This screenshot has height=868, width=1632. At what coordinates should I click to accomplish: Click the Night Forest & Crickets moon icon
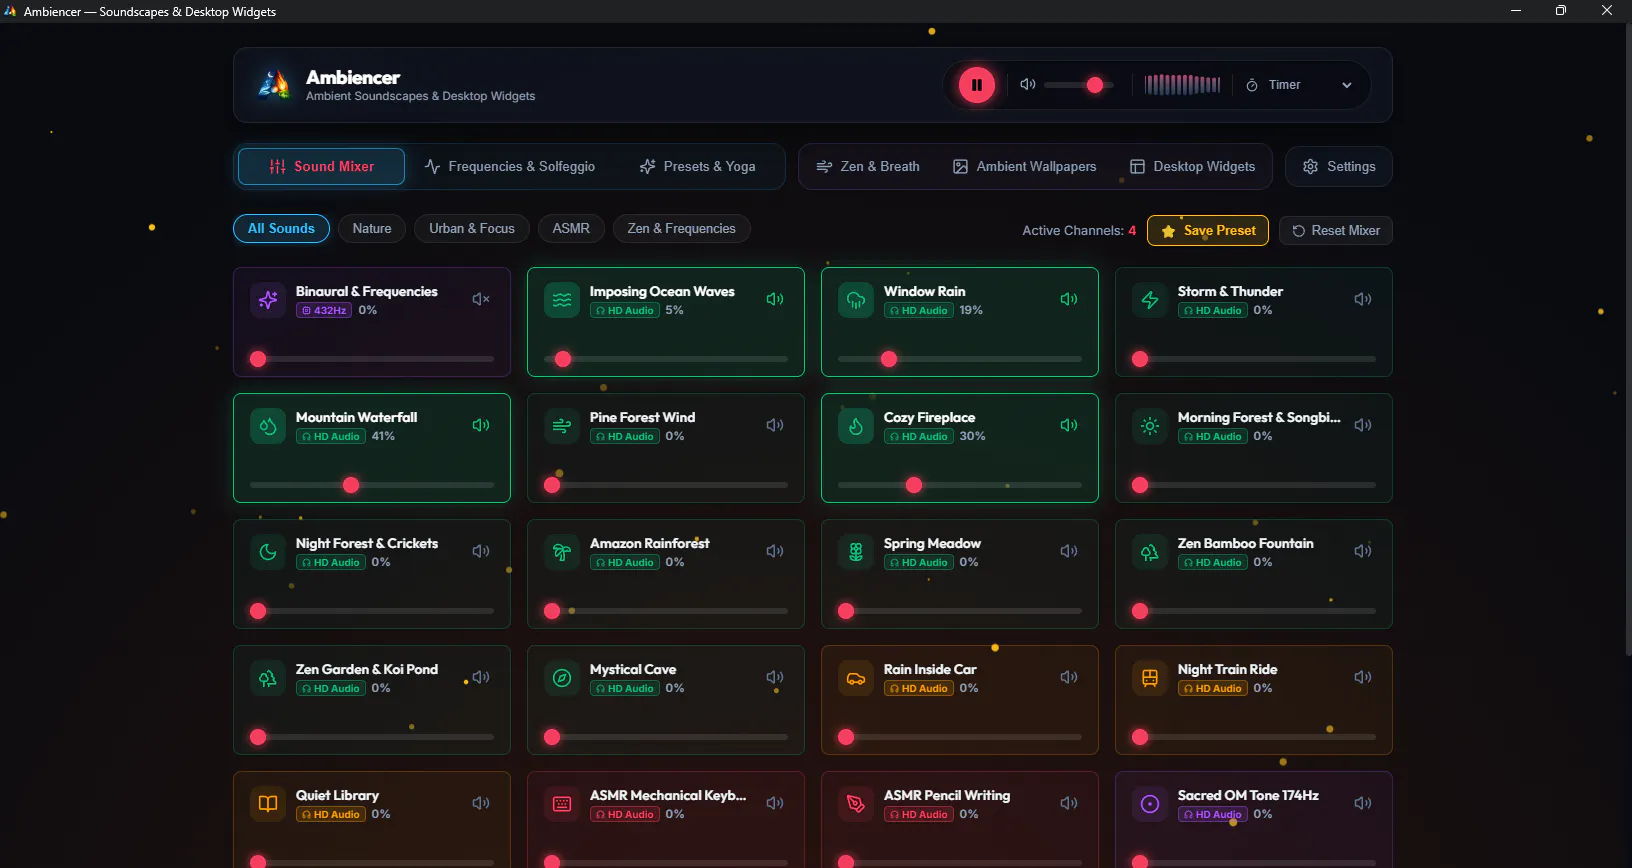(x=268, y=552)
